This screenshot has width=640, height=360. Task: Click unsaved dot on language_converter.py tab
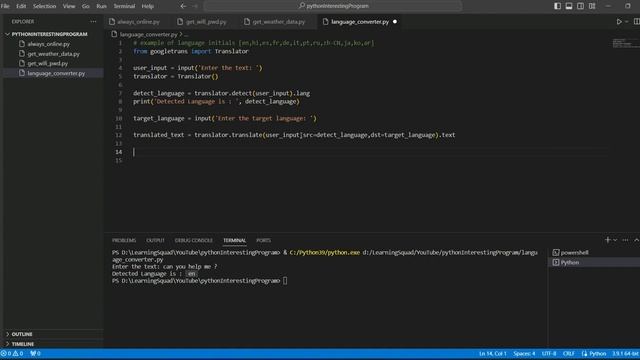395,22
